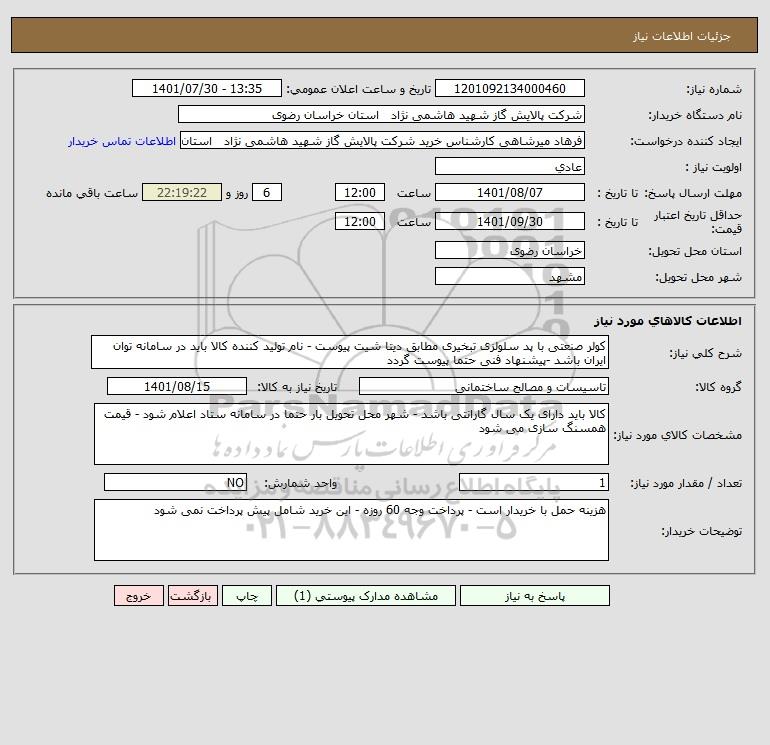Click the price validity date 1401/09/30
Viewport: 770px width, 745px height.
click(x=510, y=221)
